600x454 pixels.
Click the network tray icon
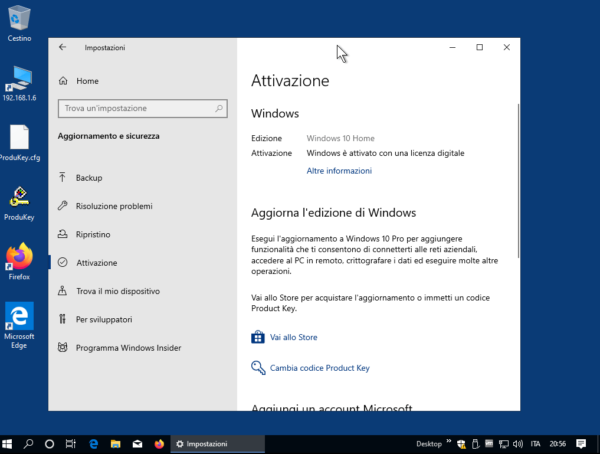click(504, 444)
